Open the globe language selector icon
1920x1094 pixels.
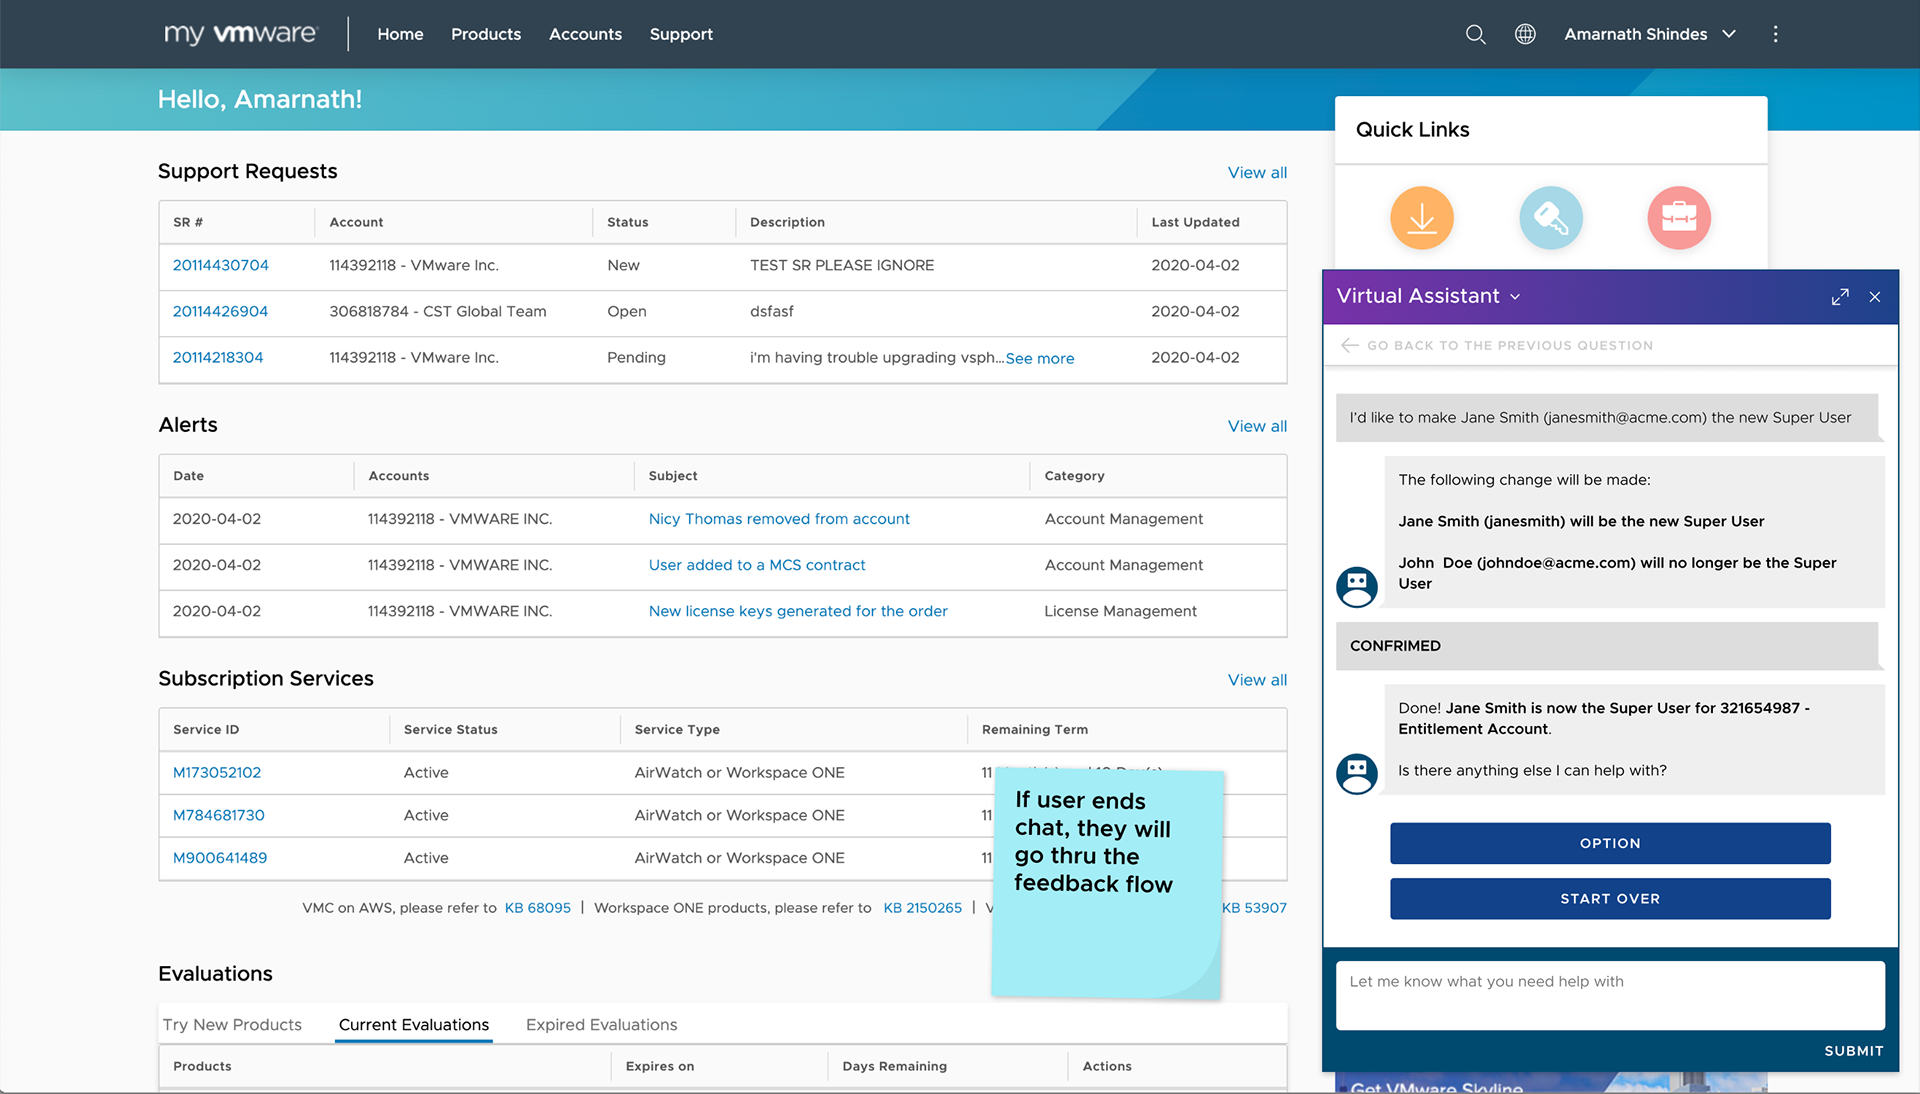tap(1525, 34)
